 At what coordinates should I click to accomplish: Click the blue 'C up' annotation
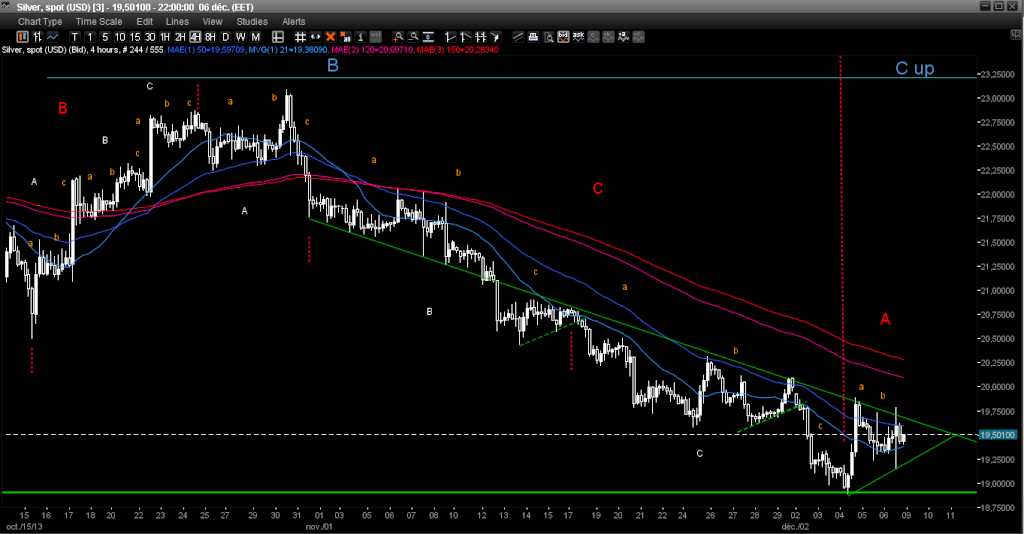[x=914, y=68]
